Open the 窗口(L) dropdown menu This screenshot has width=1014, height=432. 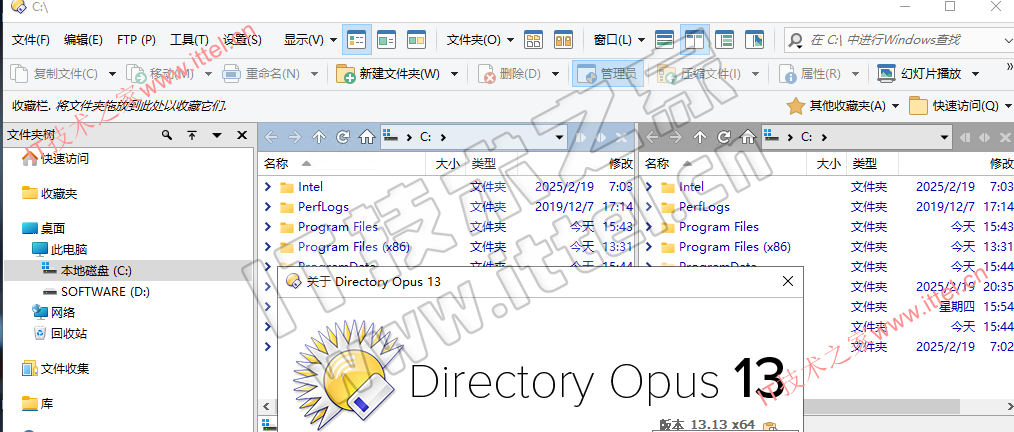click(620, 40)
